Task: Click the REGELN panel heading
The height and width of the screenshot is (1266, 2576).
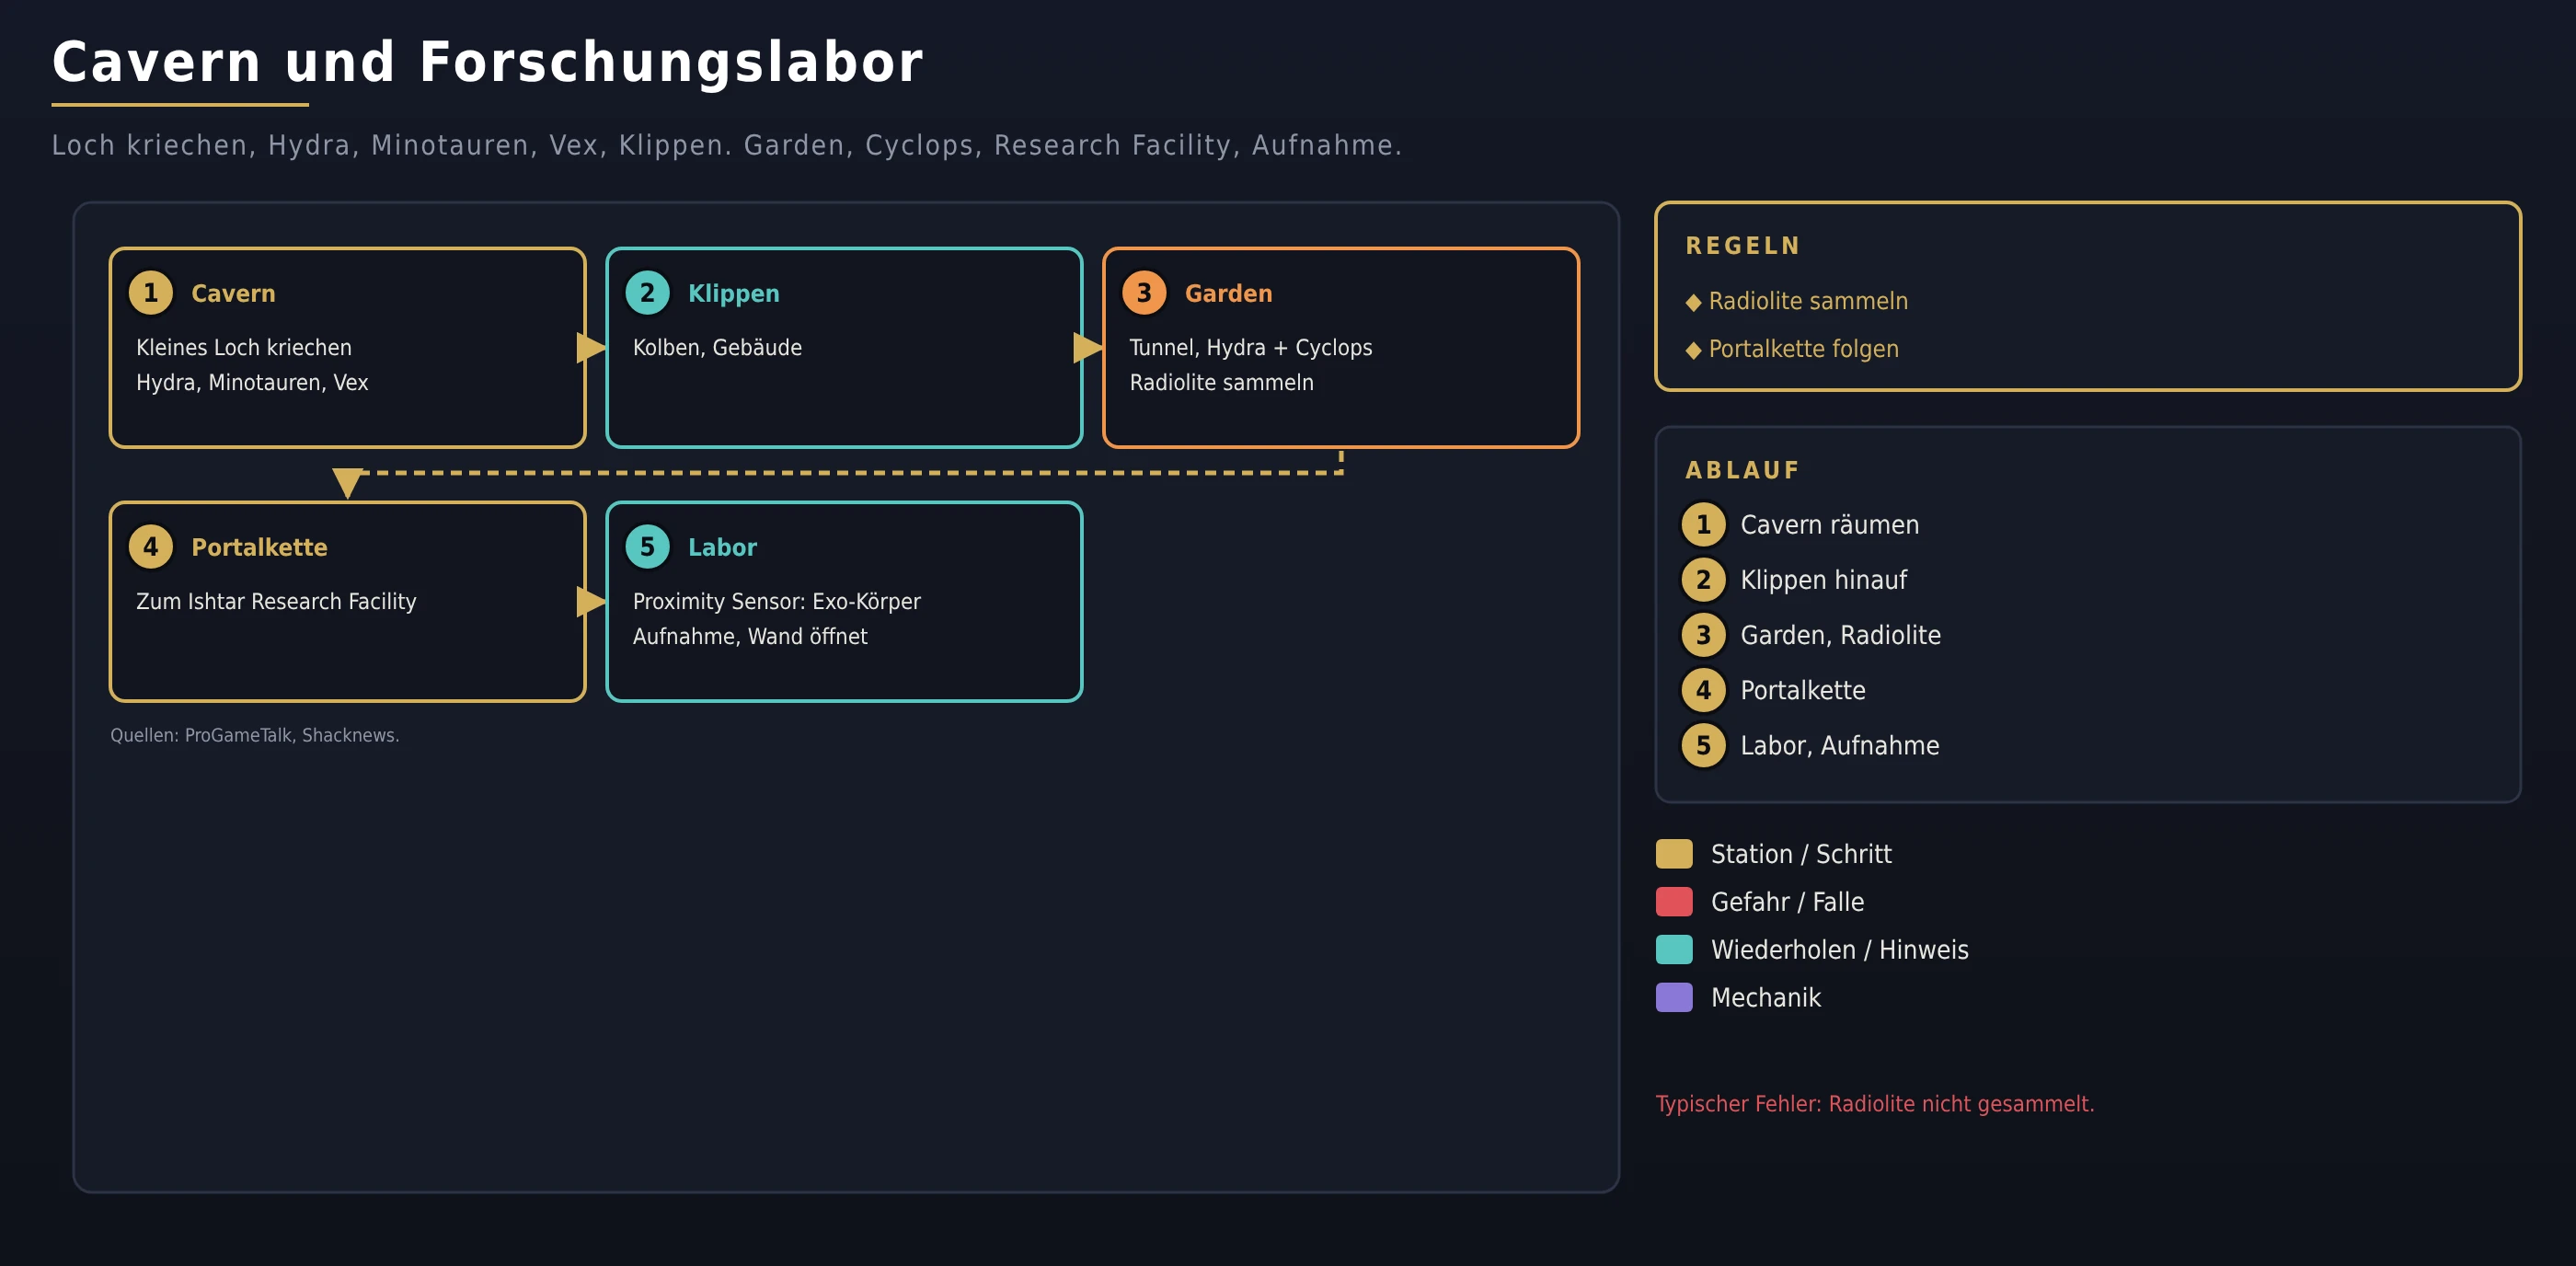Action: tap(1742, 246)
